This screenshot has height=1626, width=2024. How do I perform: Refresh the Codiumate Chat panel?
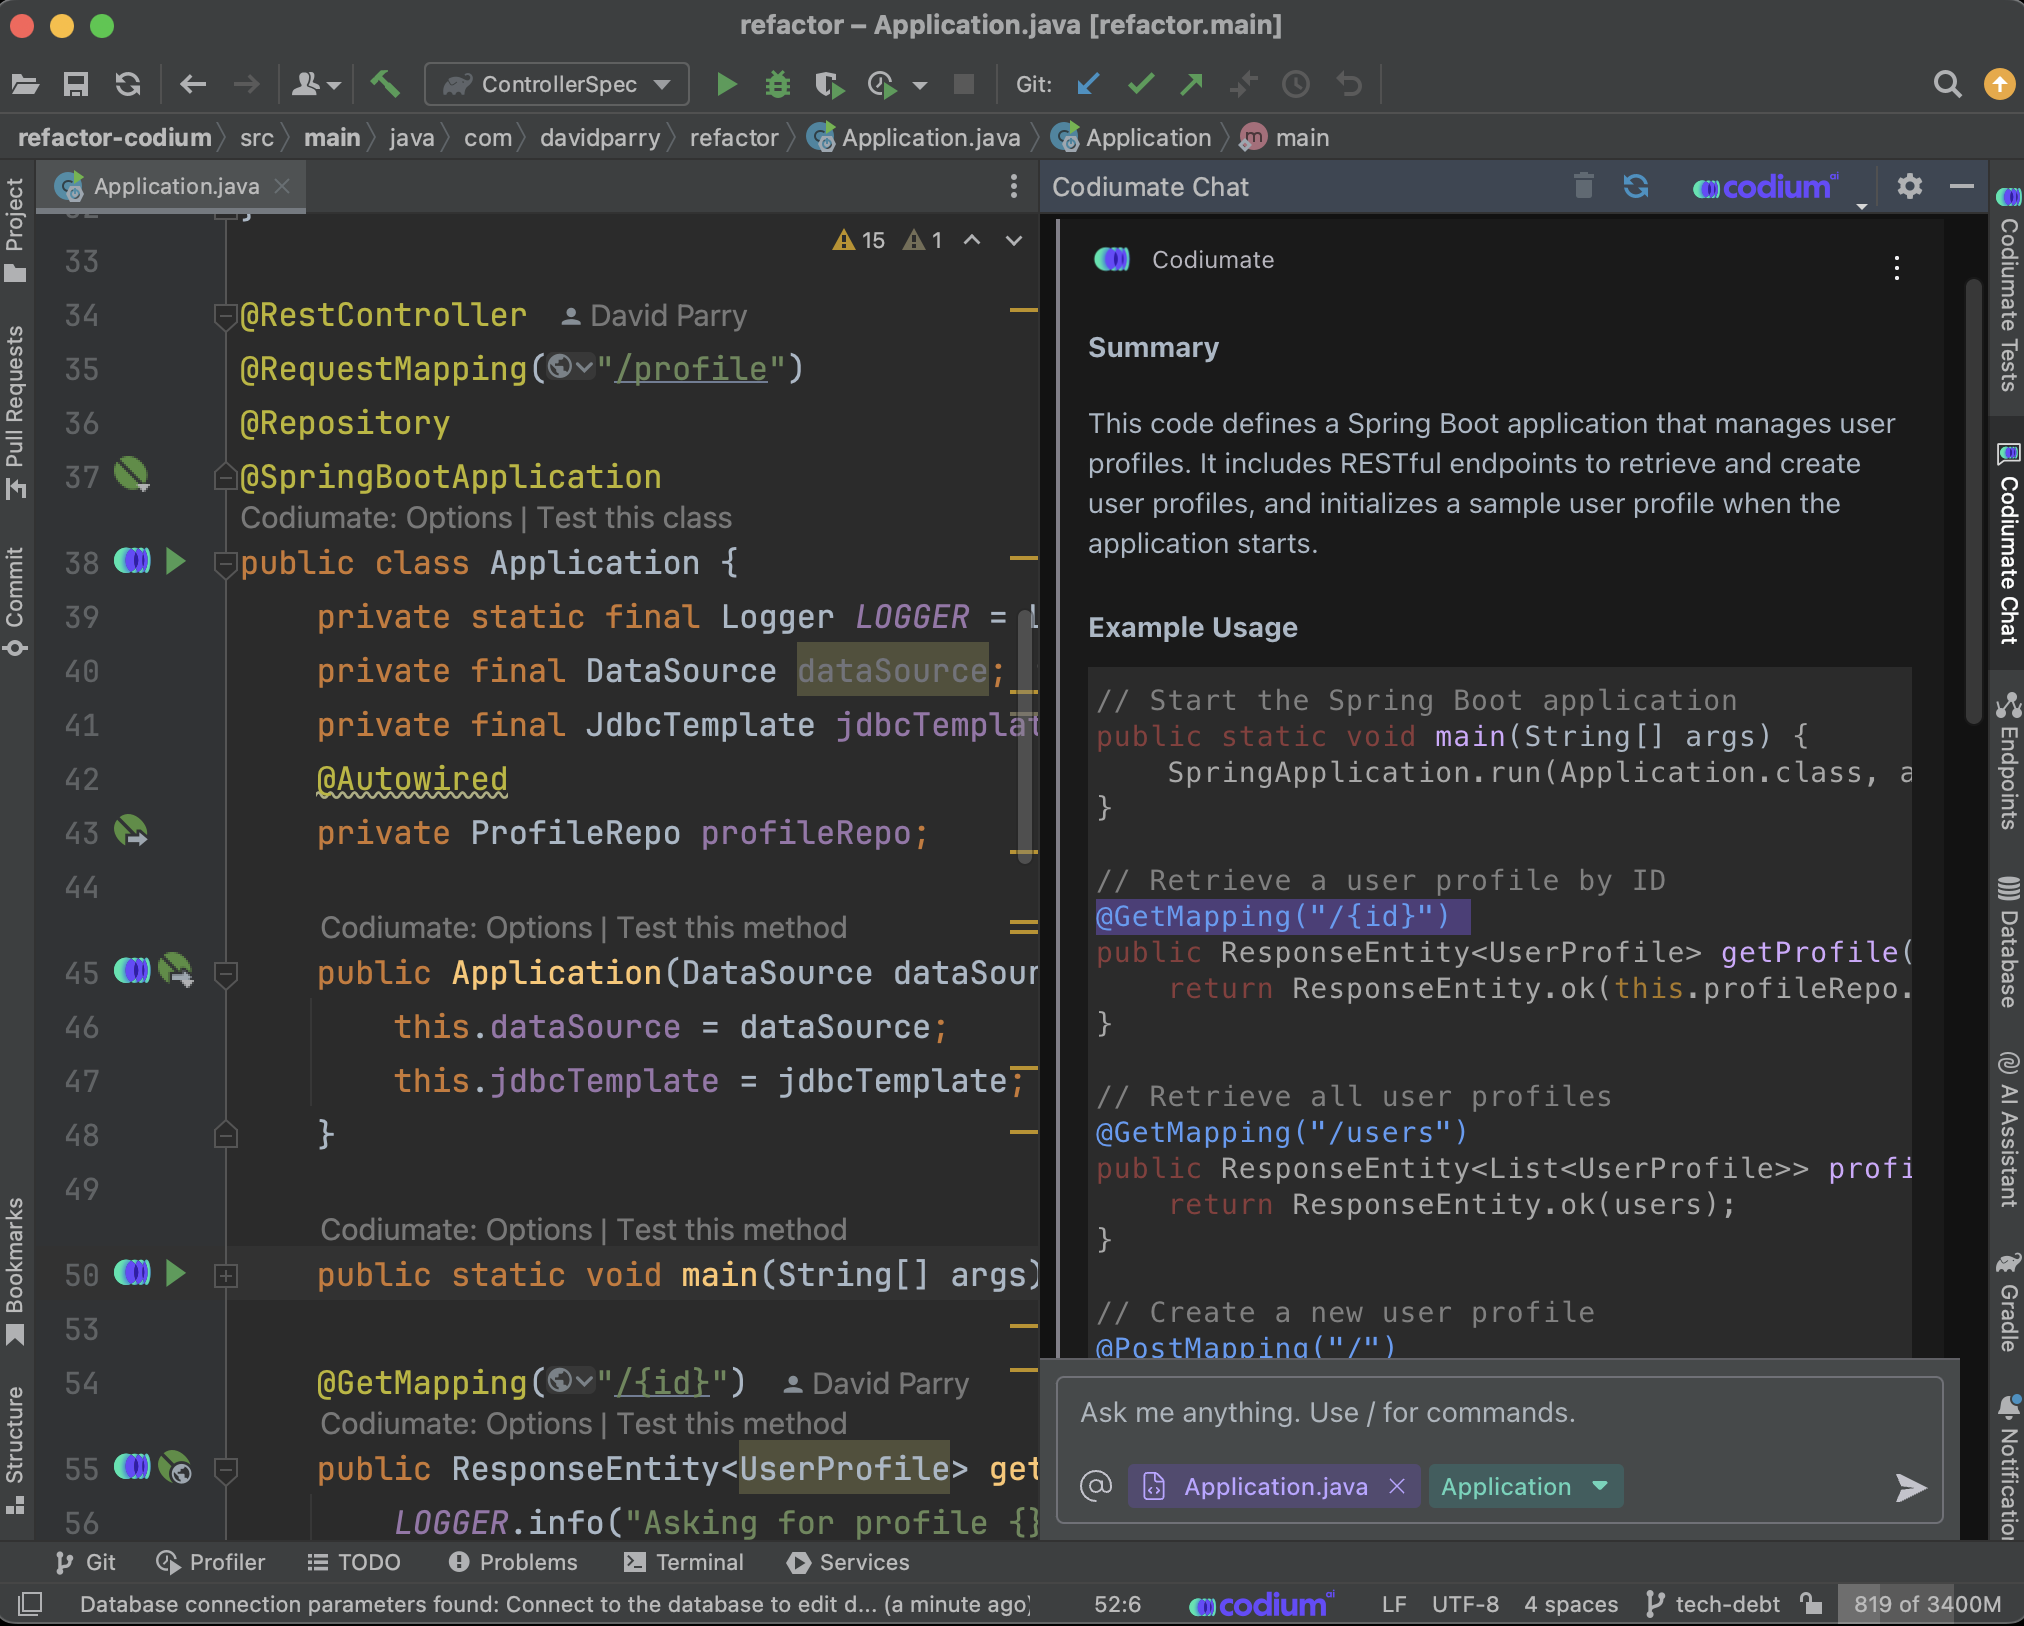pos(1636,186)
